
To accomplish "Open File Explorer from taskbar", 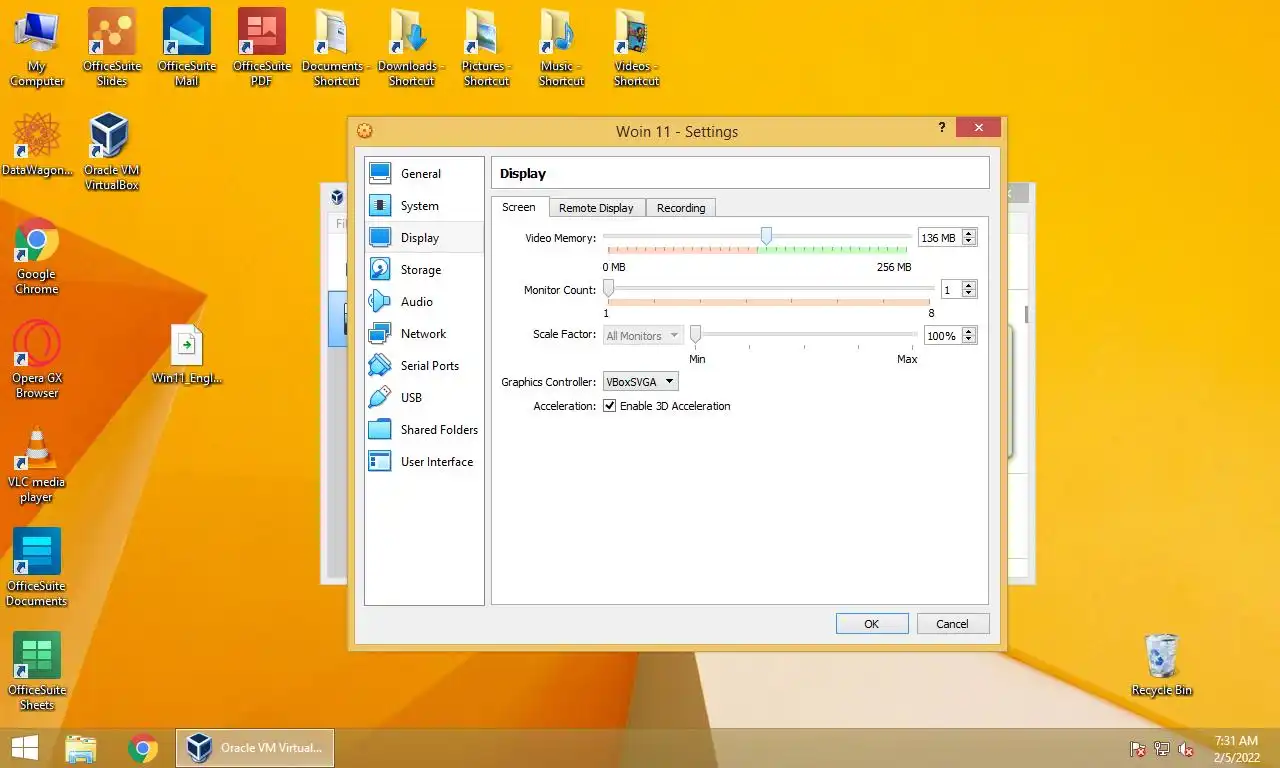I will (x=81, y=748).
